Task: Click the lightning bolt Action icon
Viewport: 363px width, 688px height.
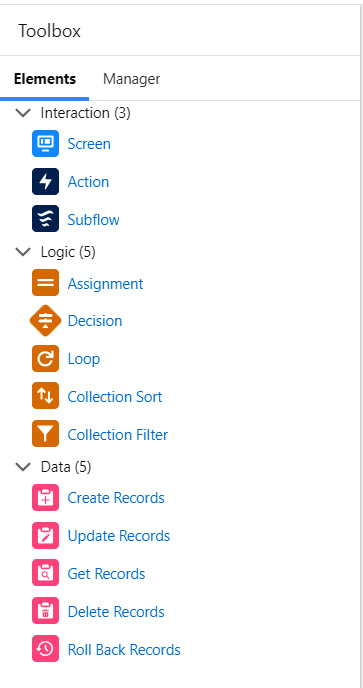Action: (x=45, y=182)
